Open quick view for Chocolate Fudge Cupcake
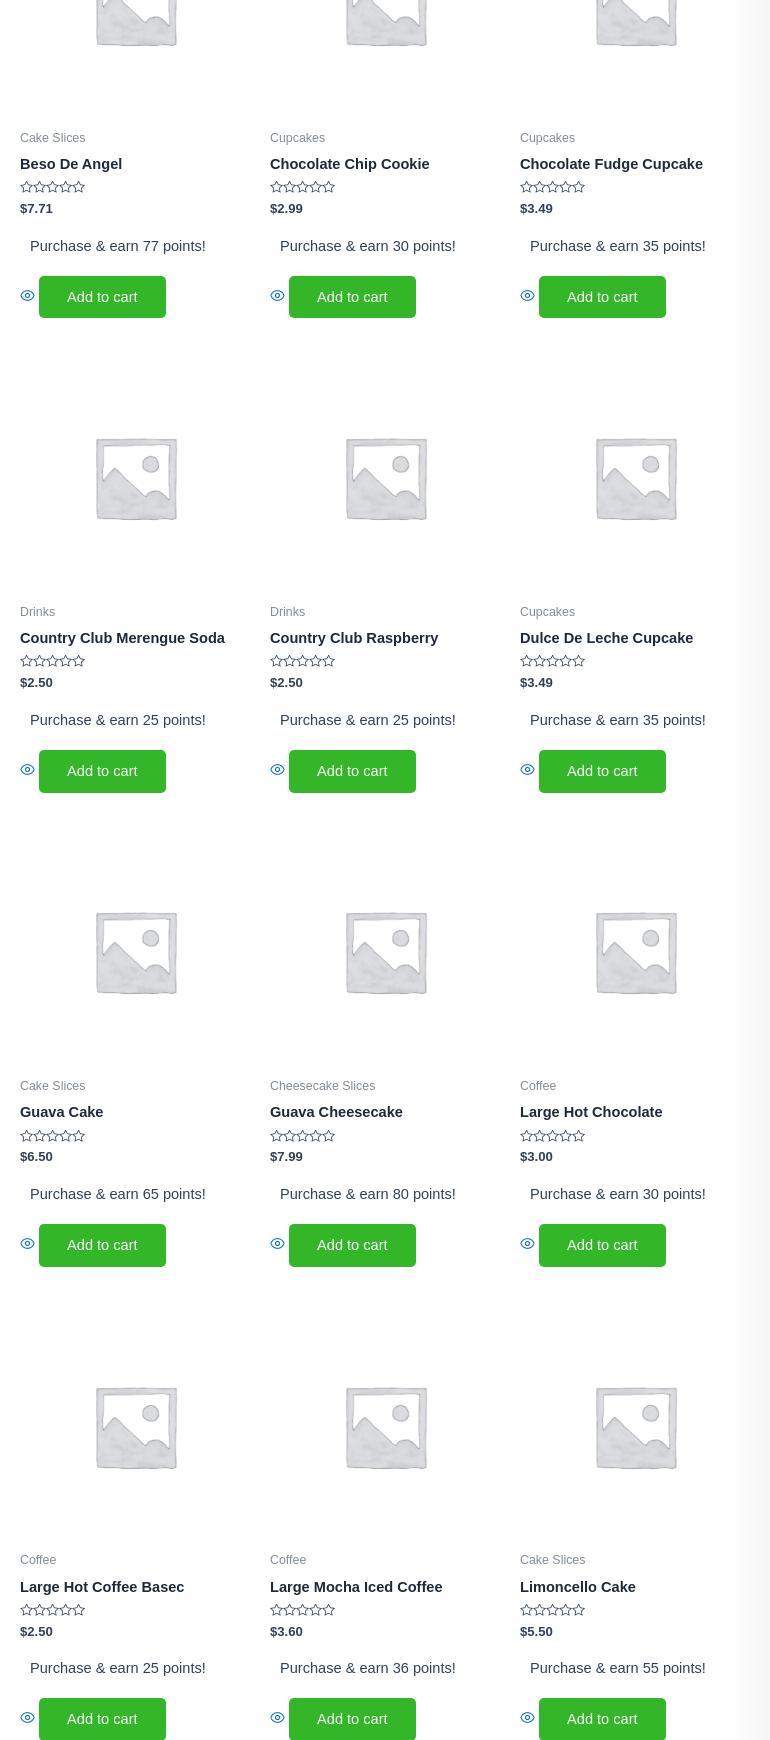Viewport: 770px width, 1740px height. (x=527, y=296)
